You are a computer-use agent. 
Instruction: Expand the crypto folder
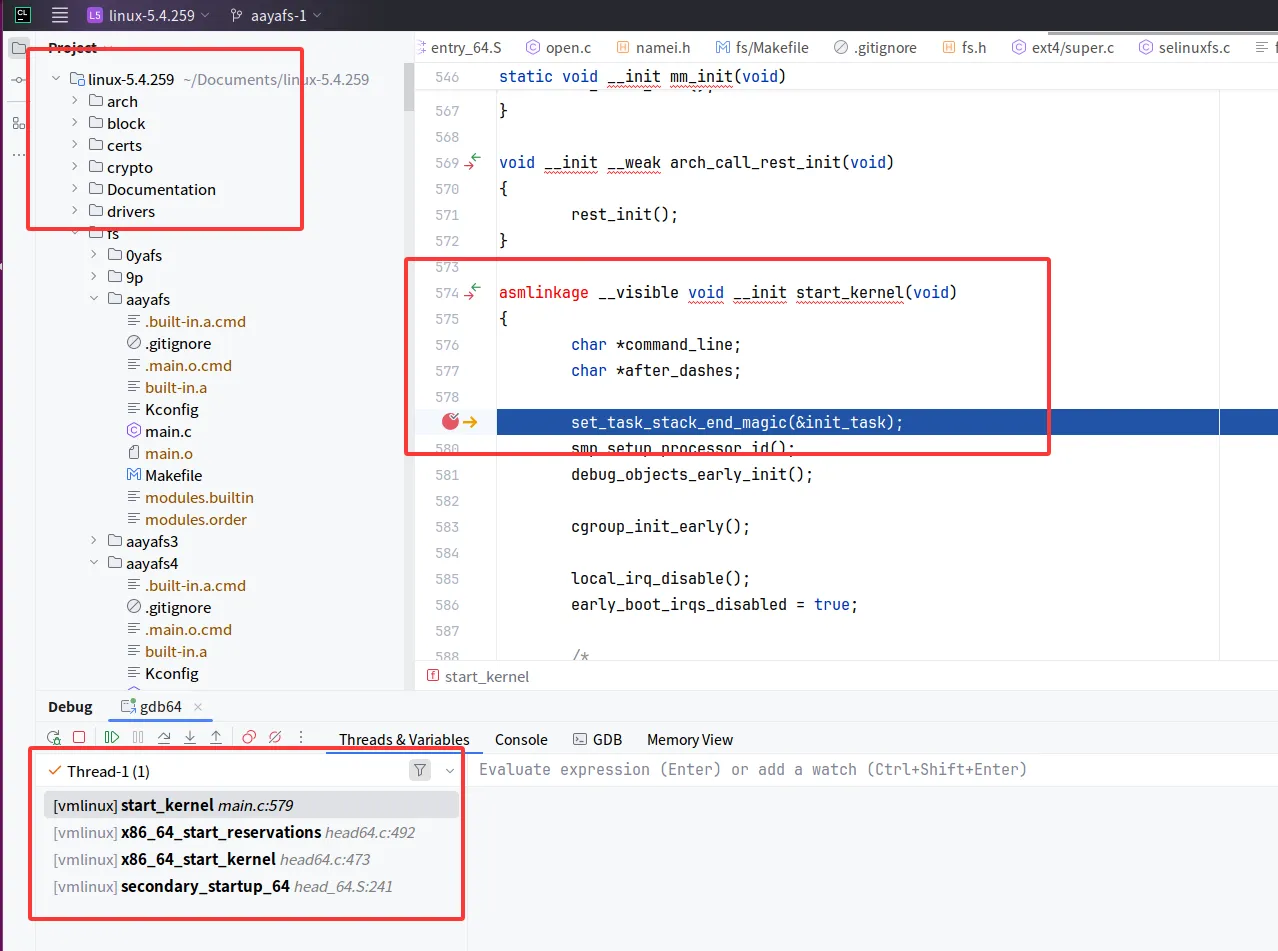(75, 167)
